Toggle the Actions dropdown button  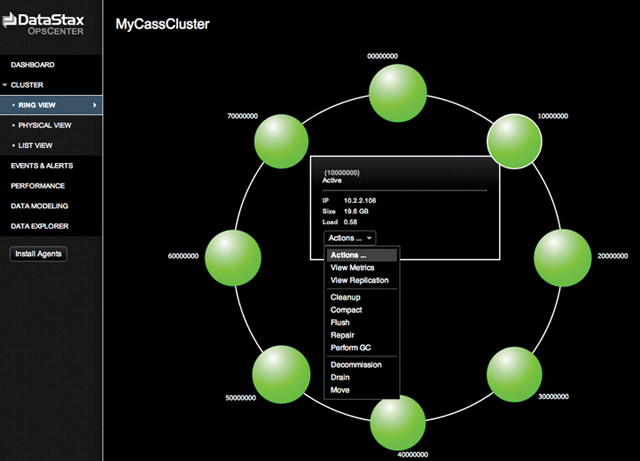pos(350,238)
